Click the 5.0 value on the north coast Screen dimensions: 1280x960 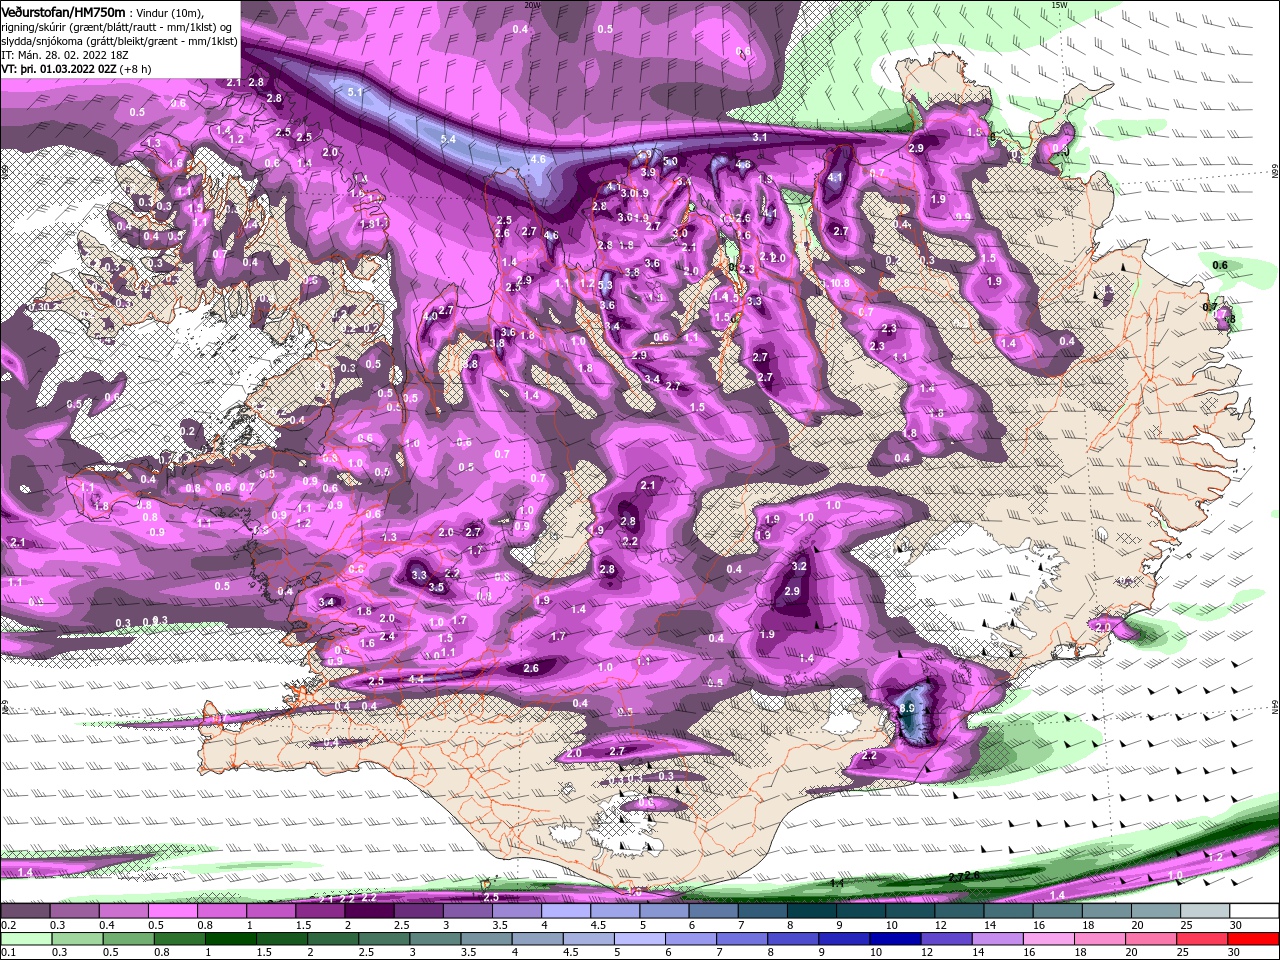point(670,161)
